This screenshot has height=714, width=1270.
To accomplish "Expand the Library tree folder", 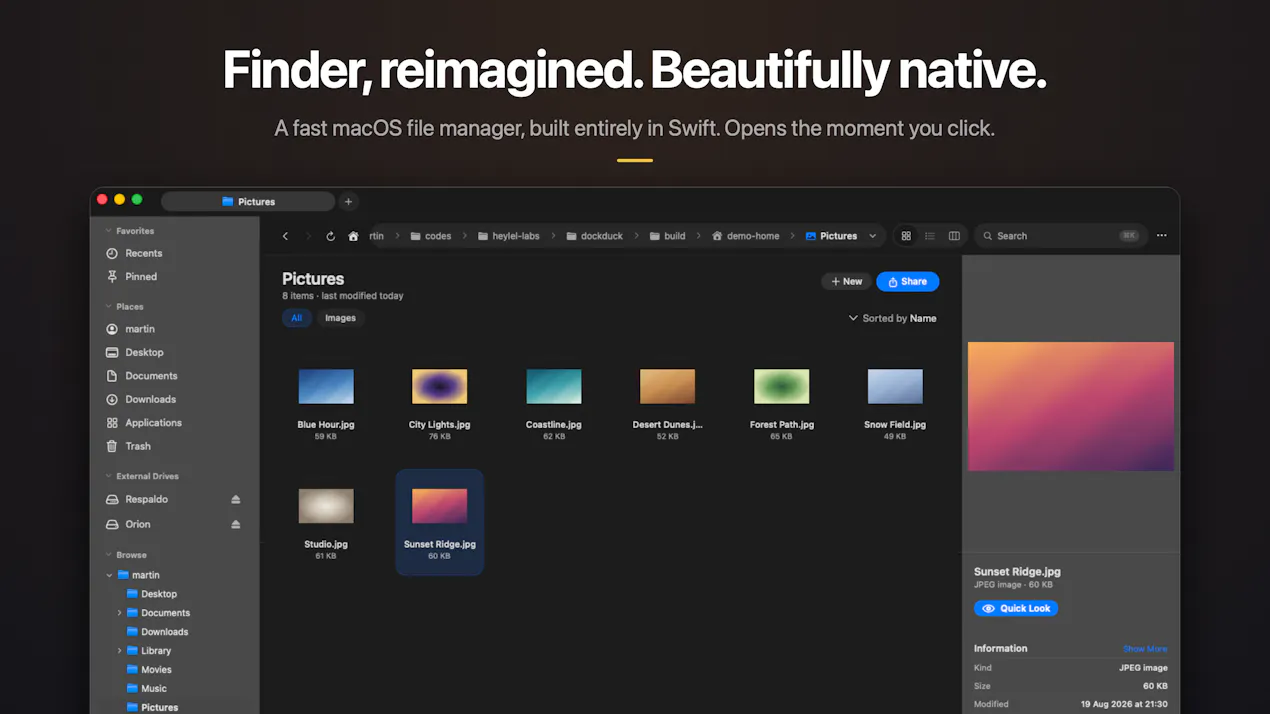I will click(x=120, y=651).
